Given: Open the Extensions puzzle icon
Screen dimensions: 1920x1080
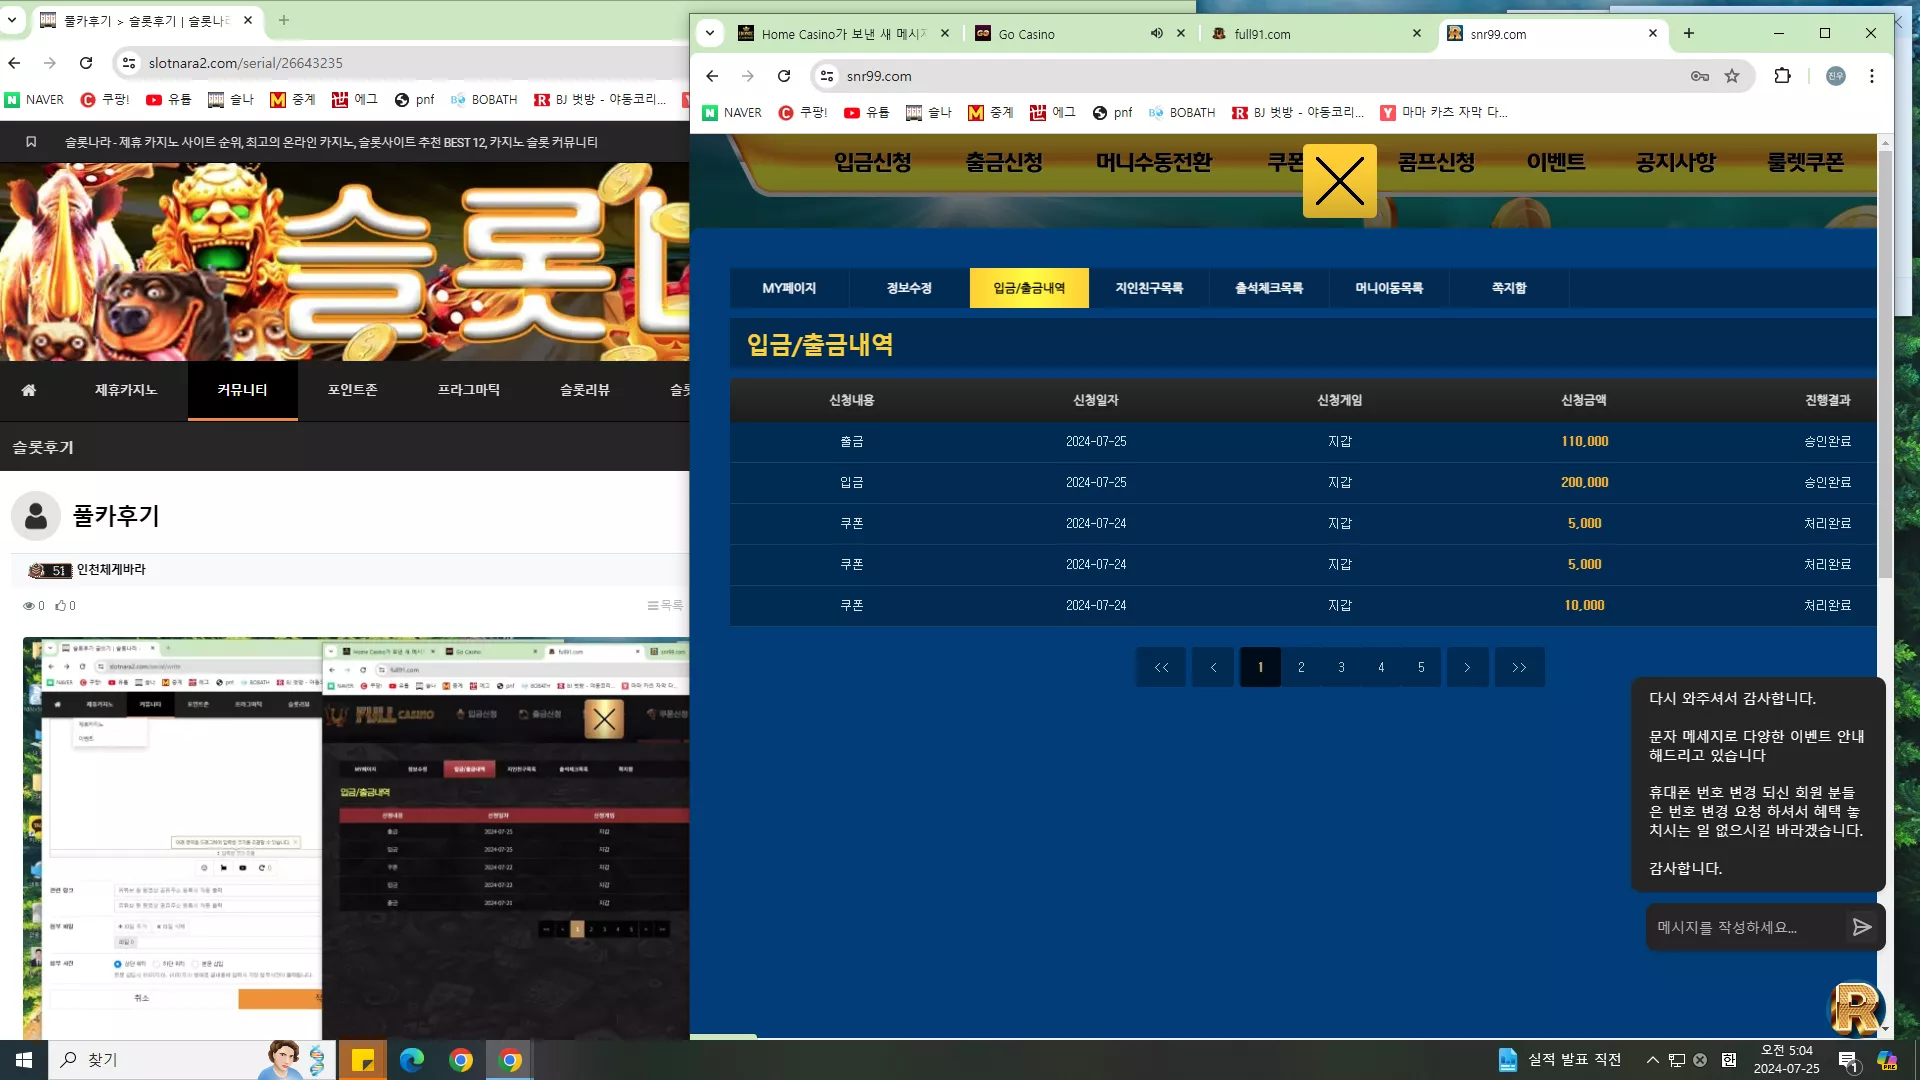Looking at the screenshot, I should (x=1782, y=76).
